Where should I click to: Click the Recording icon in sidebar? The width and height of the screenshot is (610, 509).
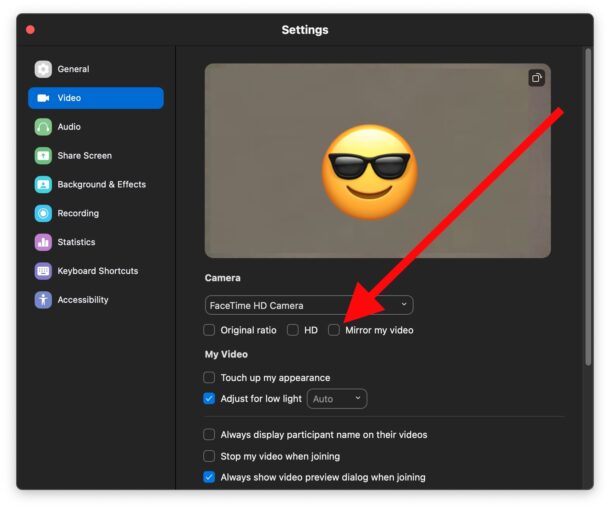click(x=43, y=213)
